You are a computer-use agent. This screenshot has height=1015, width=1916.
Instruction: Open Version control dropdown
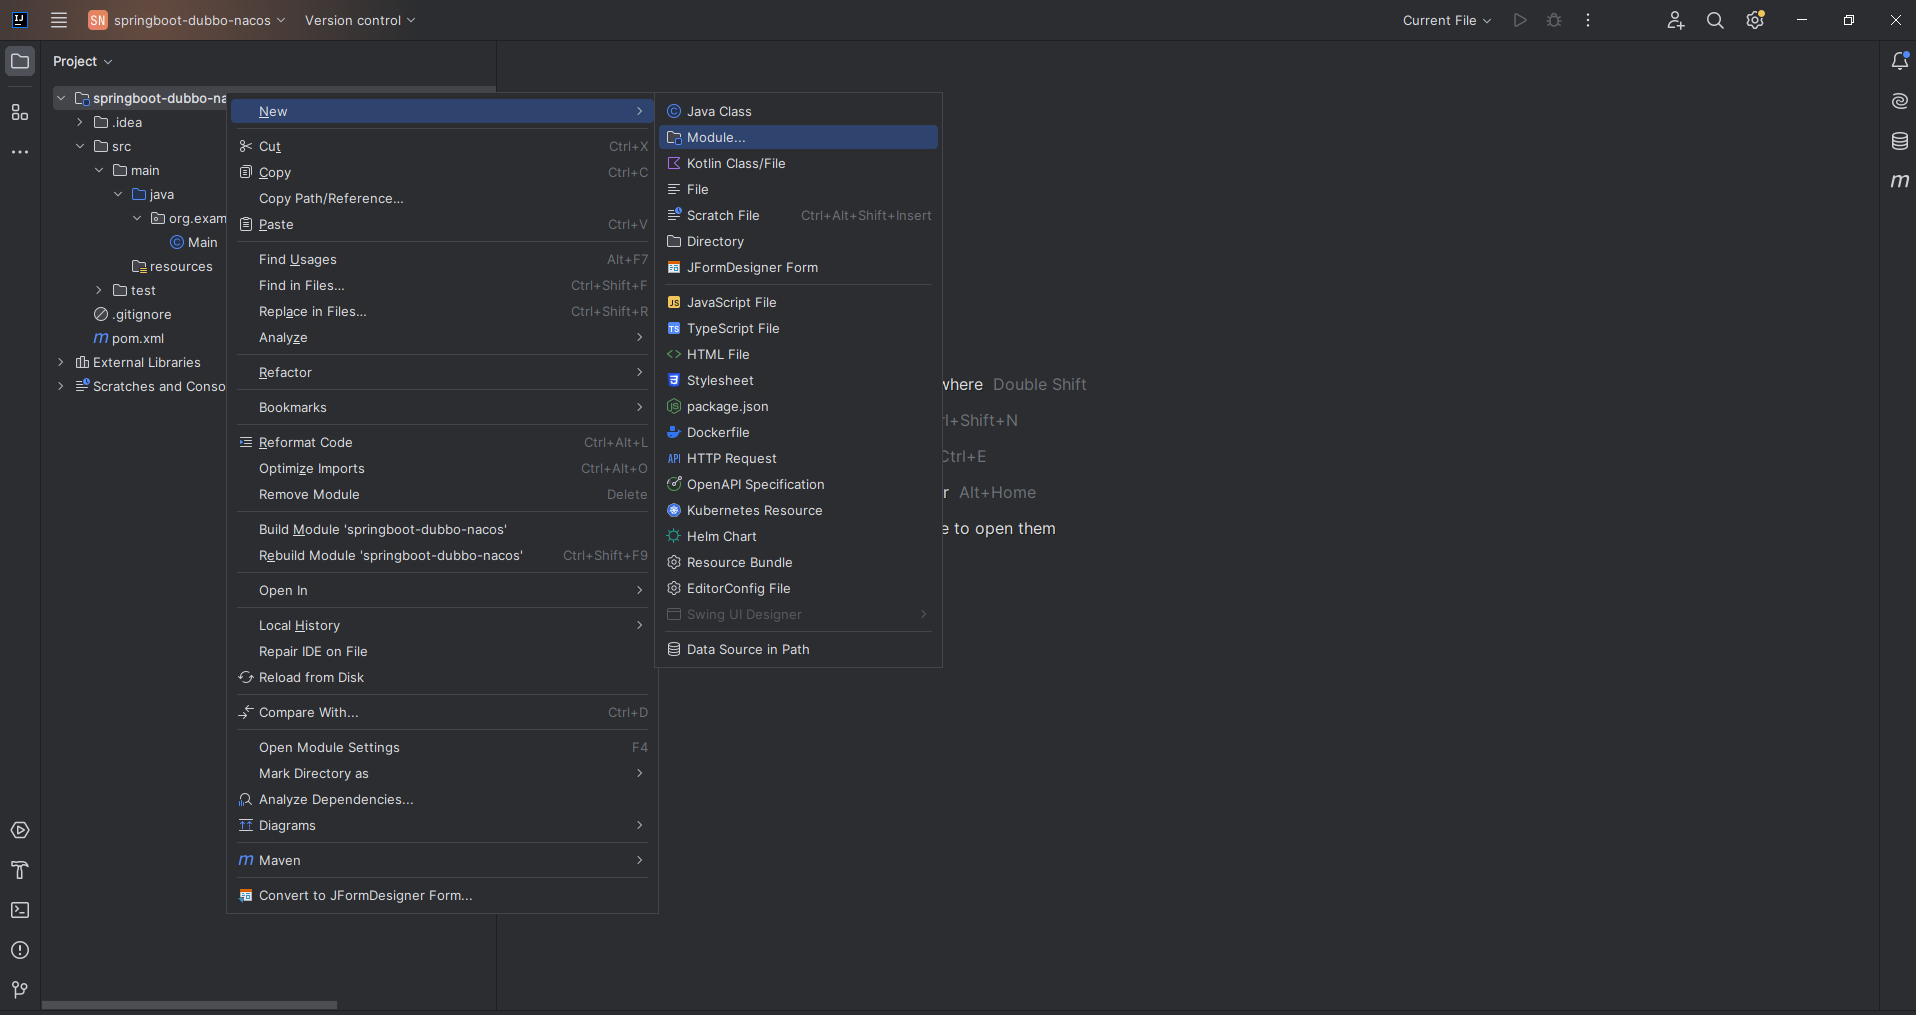pos(360,20)
